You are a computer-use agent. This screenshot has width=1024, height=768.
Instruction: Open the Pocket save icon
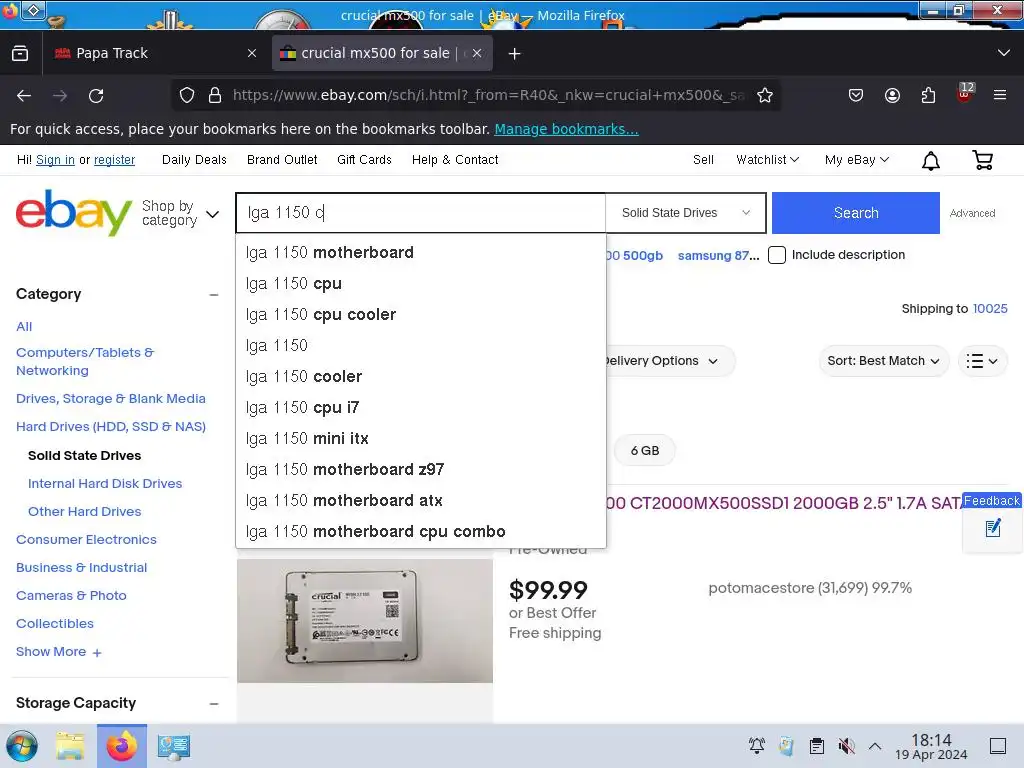(856, 95)
